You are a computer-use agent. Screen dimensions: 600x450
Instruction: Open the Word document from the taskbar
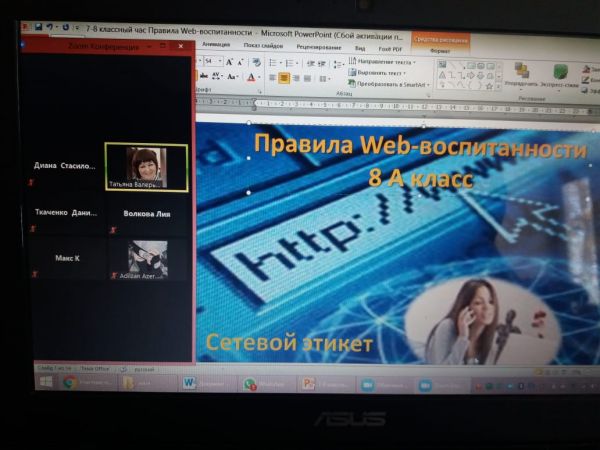pos(189,383)
